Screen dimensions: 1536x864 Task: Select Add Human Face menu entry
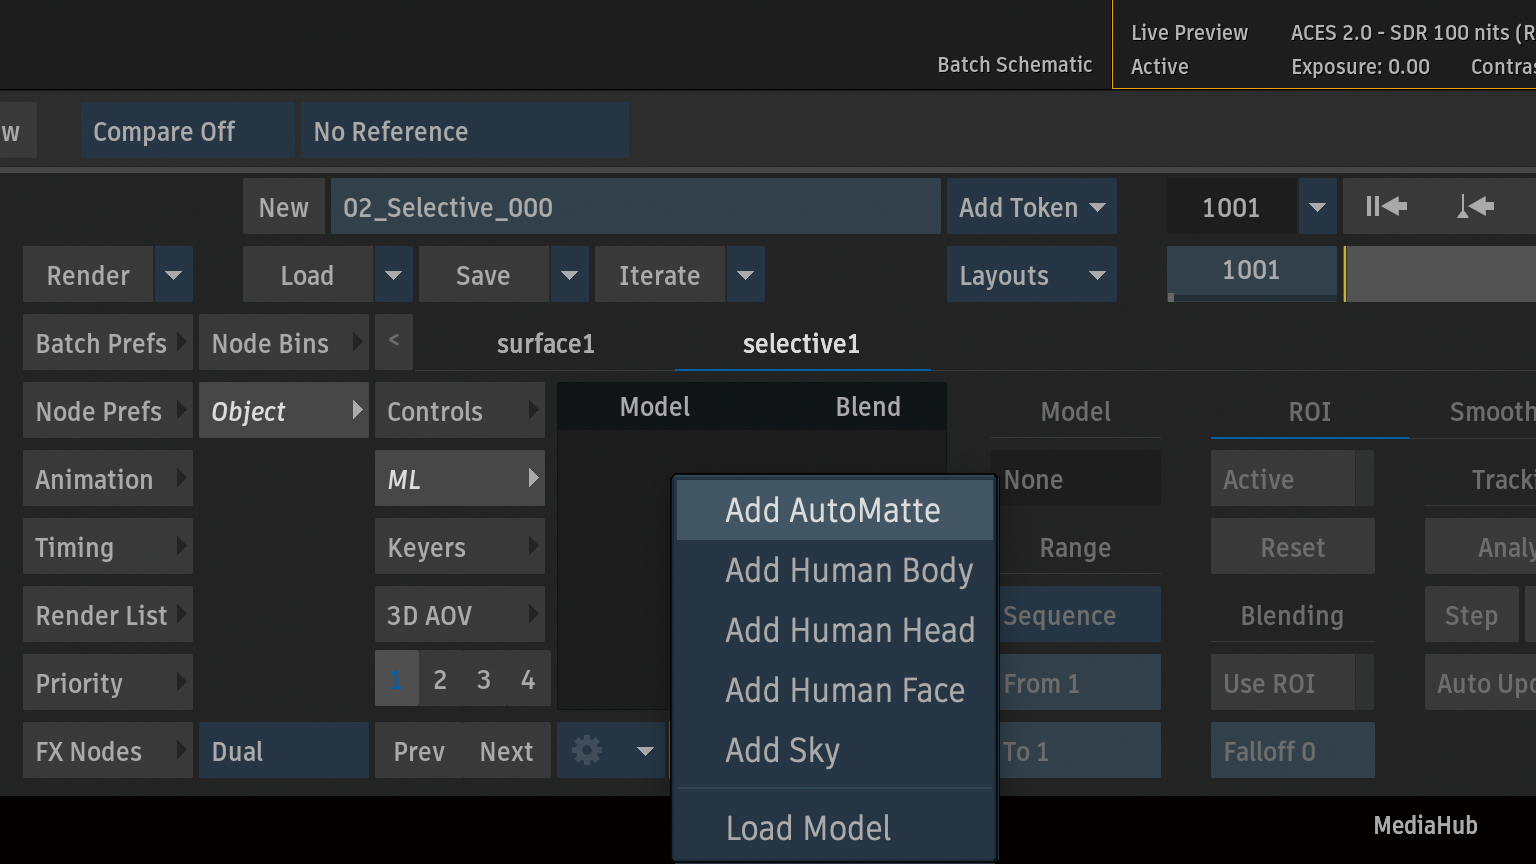click(x=844, y=690)
